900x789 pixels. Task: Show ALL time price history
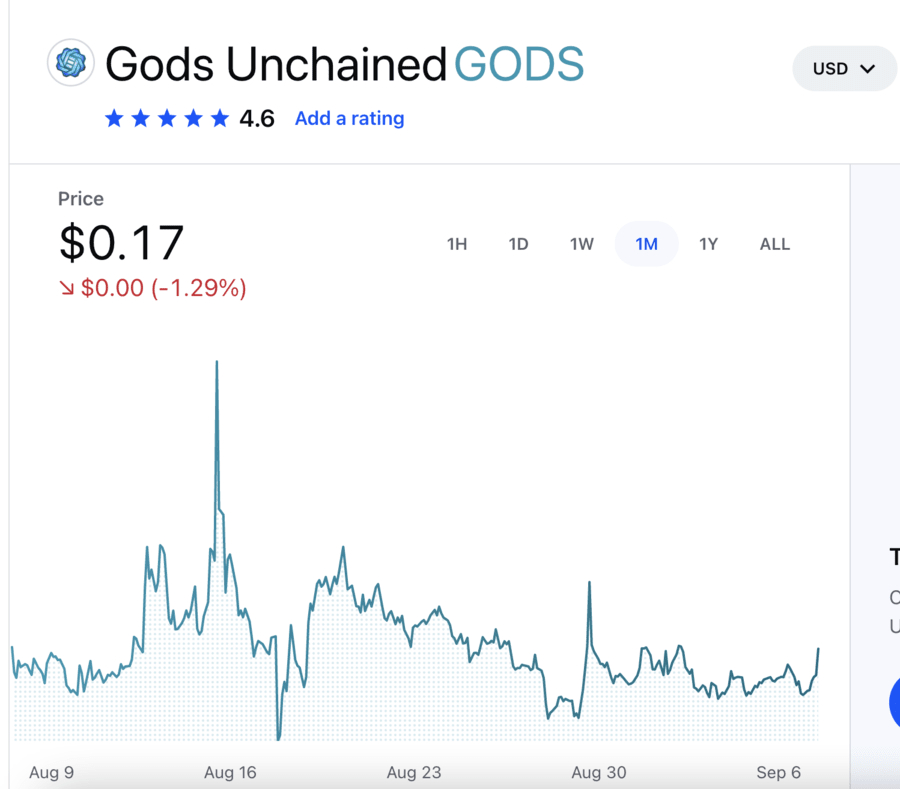(x=775, y=244)
